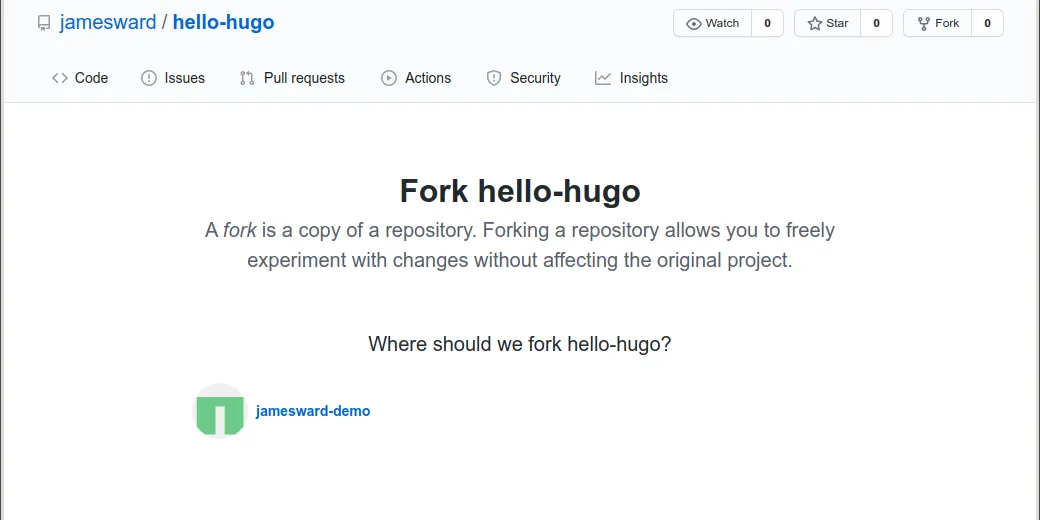Image resolution: width=1040 pixels, height=520 pixels.
Task: Click the Security shield icon
Action: coord(493,78)
